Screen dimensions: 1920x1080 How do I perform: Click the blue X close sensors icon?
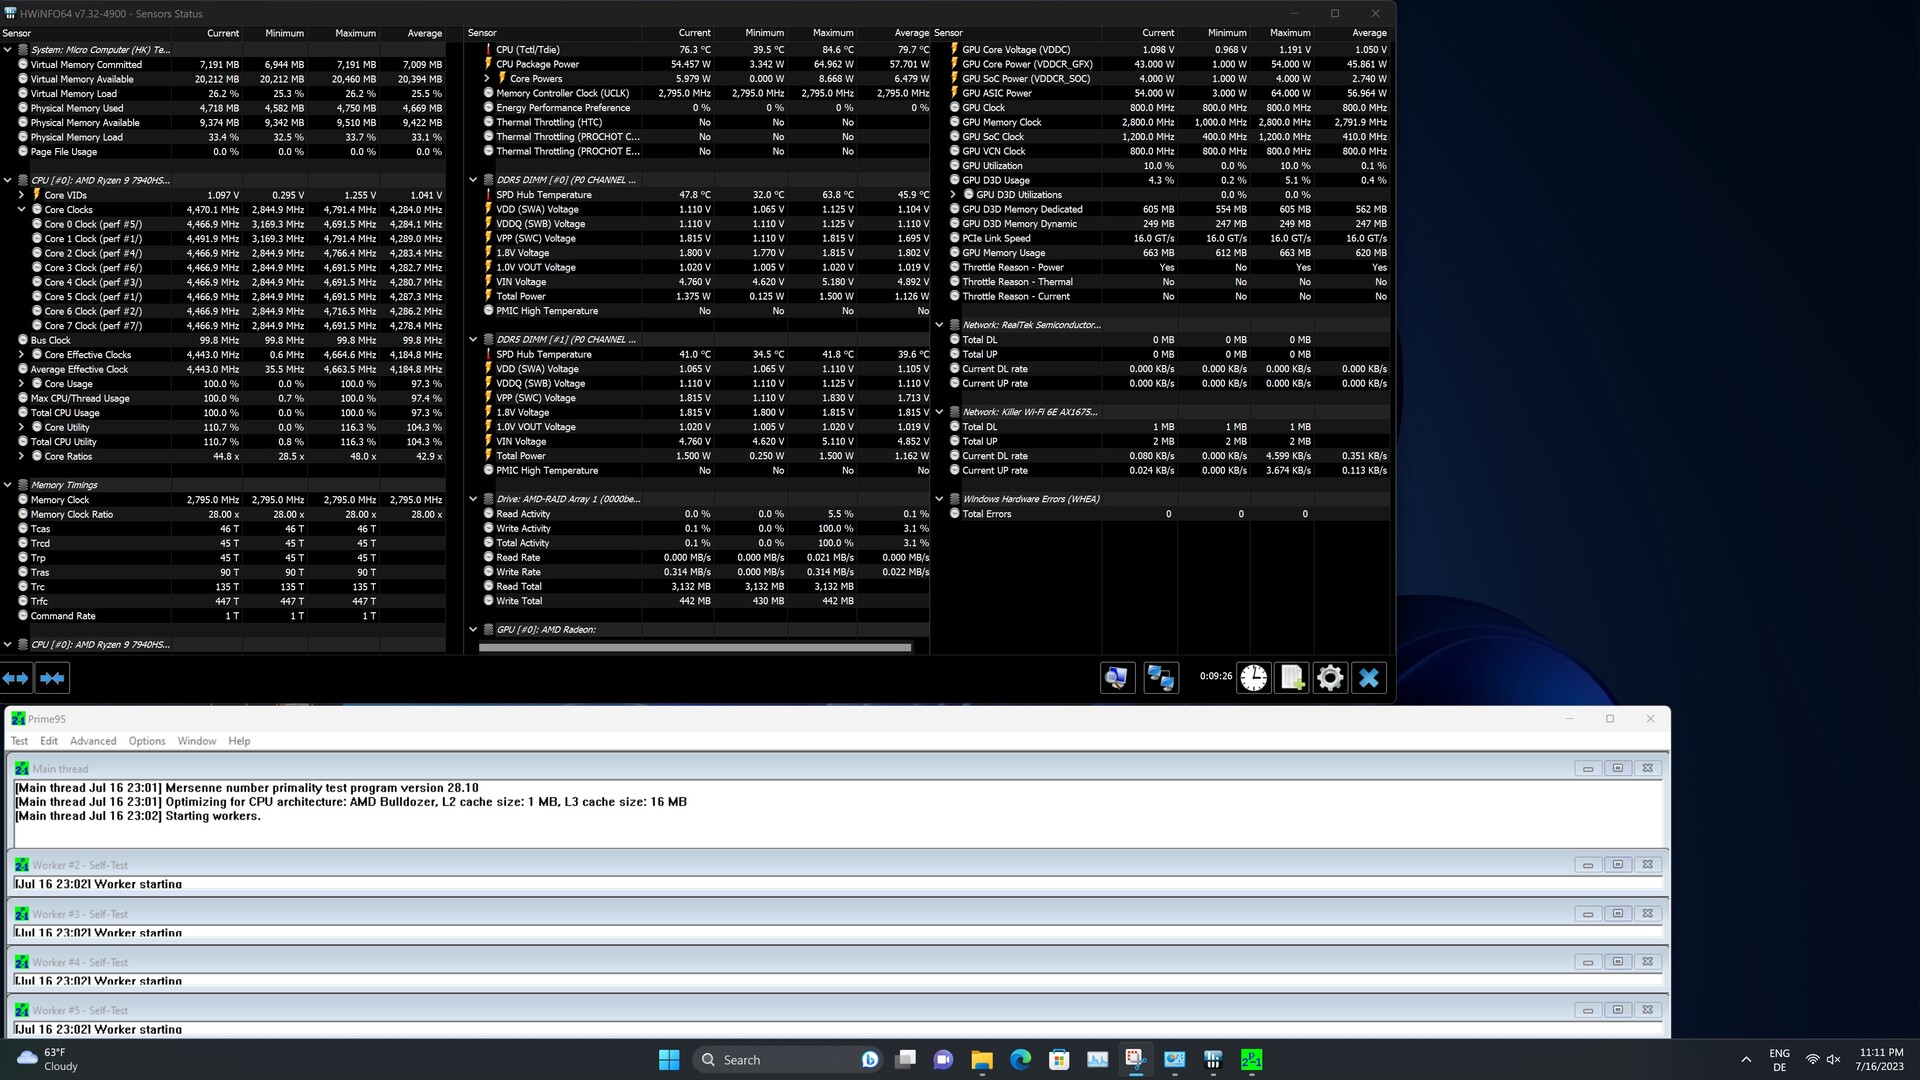click(x=1368, y=678)
